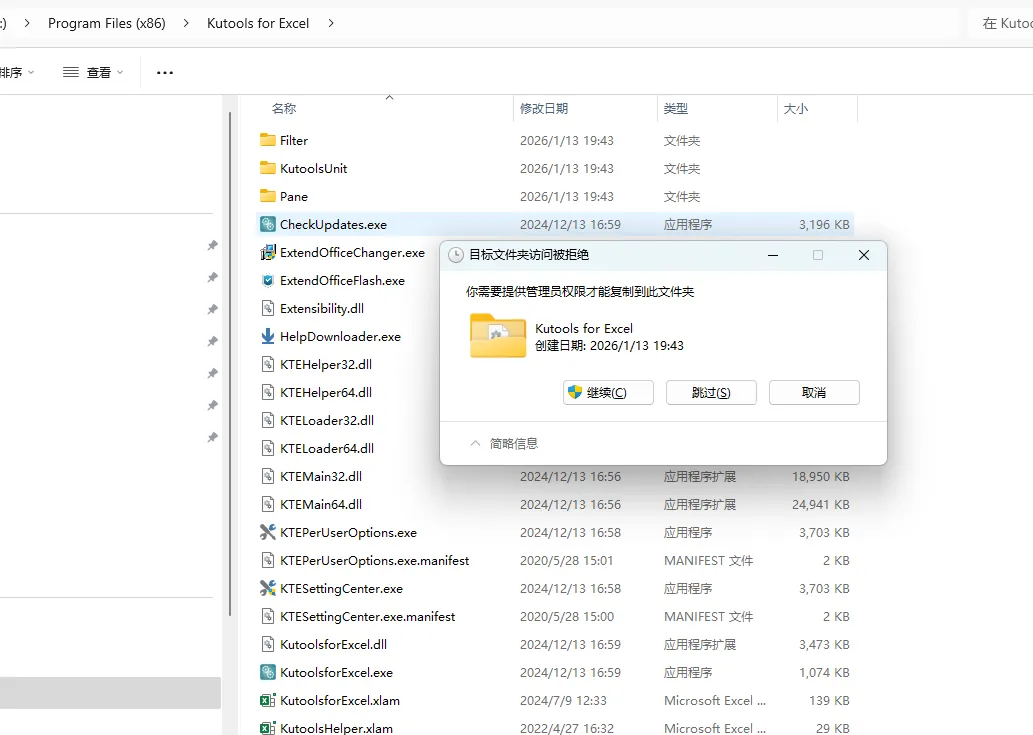Screen dimensions: 1033x735
Task: Click the KTEPerUserOptions.exe tools icon
Action: coord(267,532)
